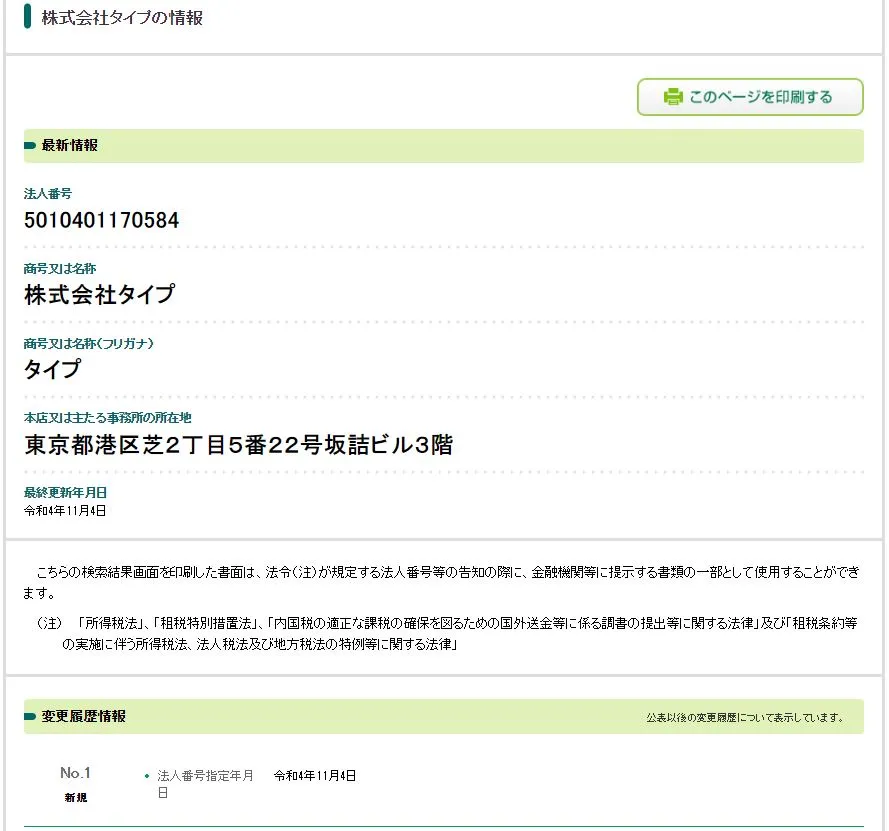
Task: Click the company name 株式会社タイプ value
Action: [99, 295]
